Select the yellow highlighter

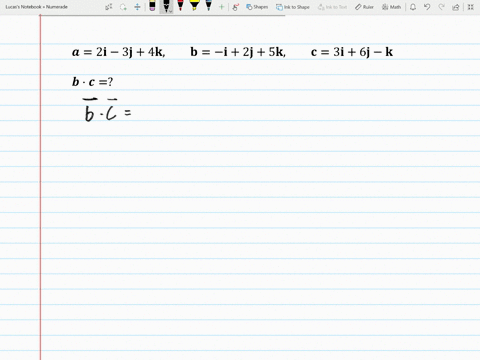tap(194, 5)
